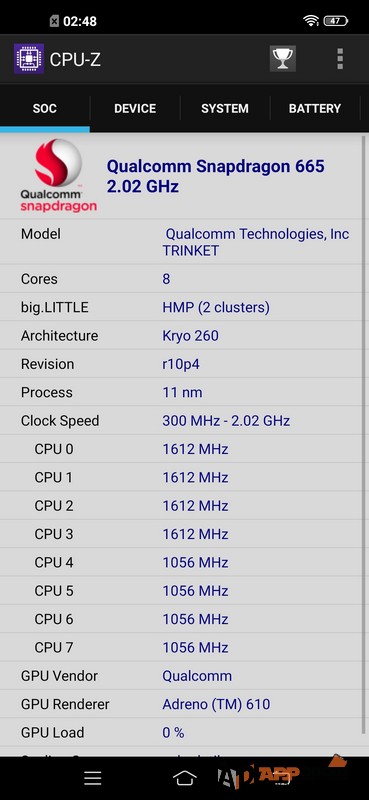Tap the battery level indicator

point(336,21)
